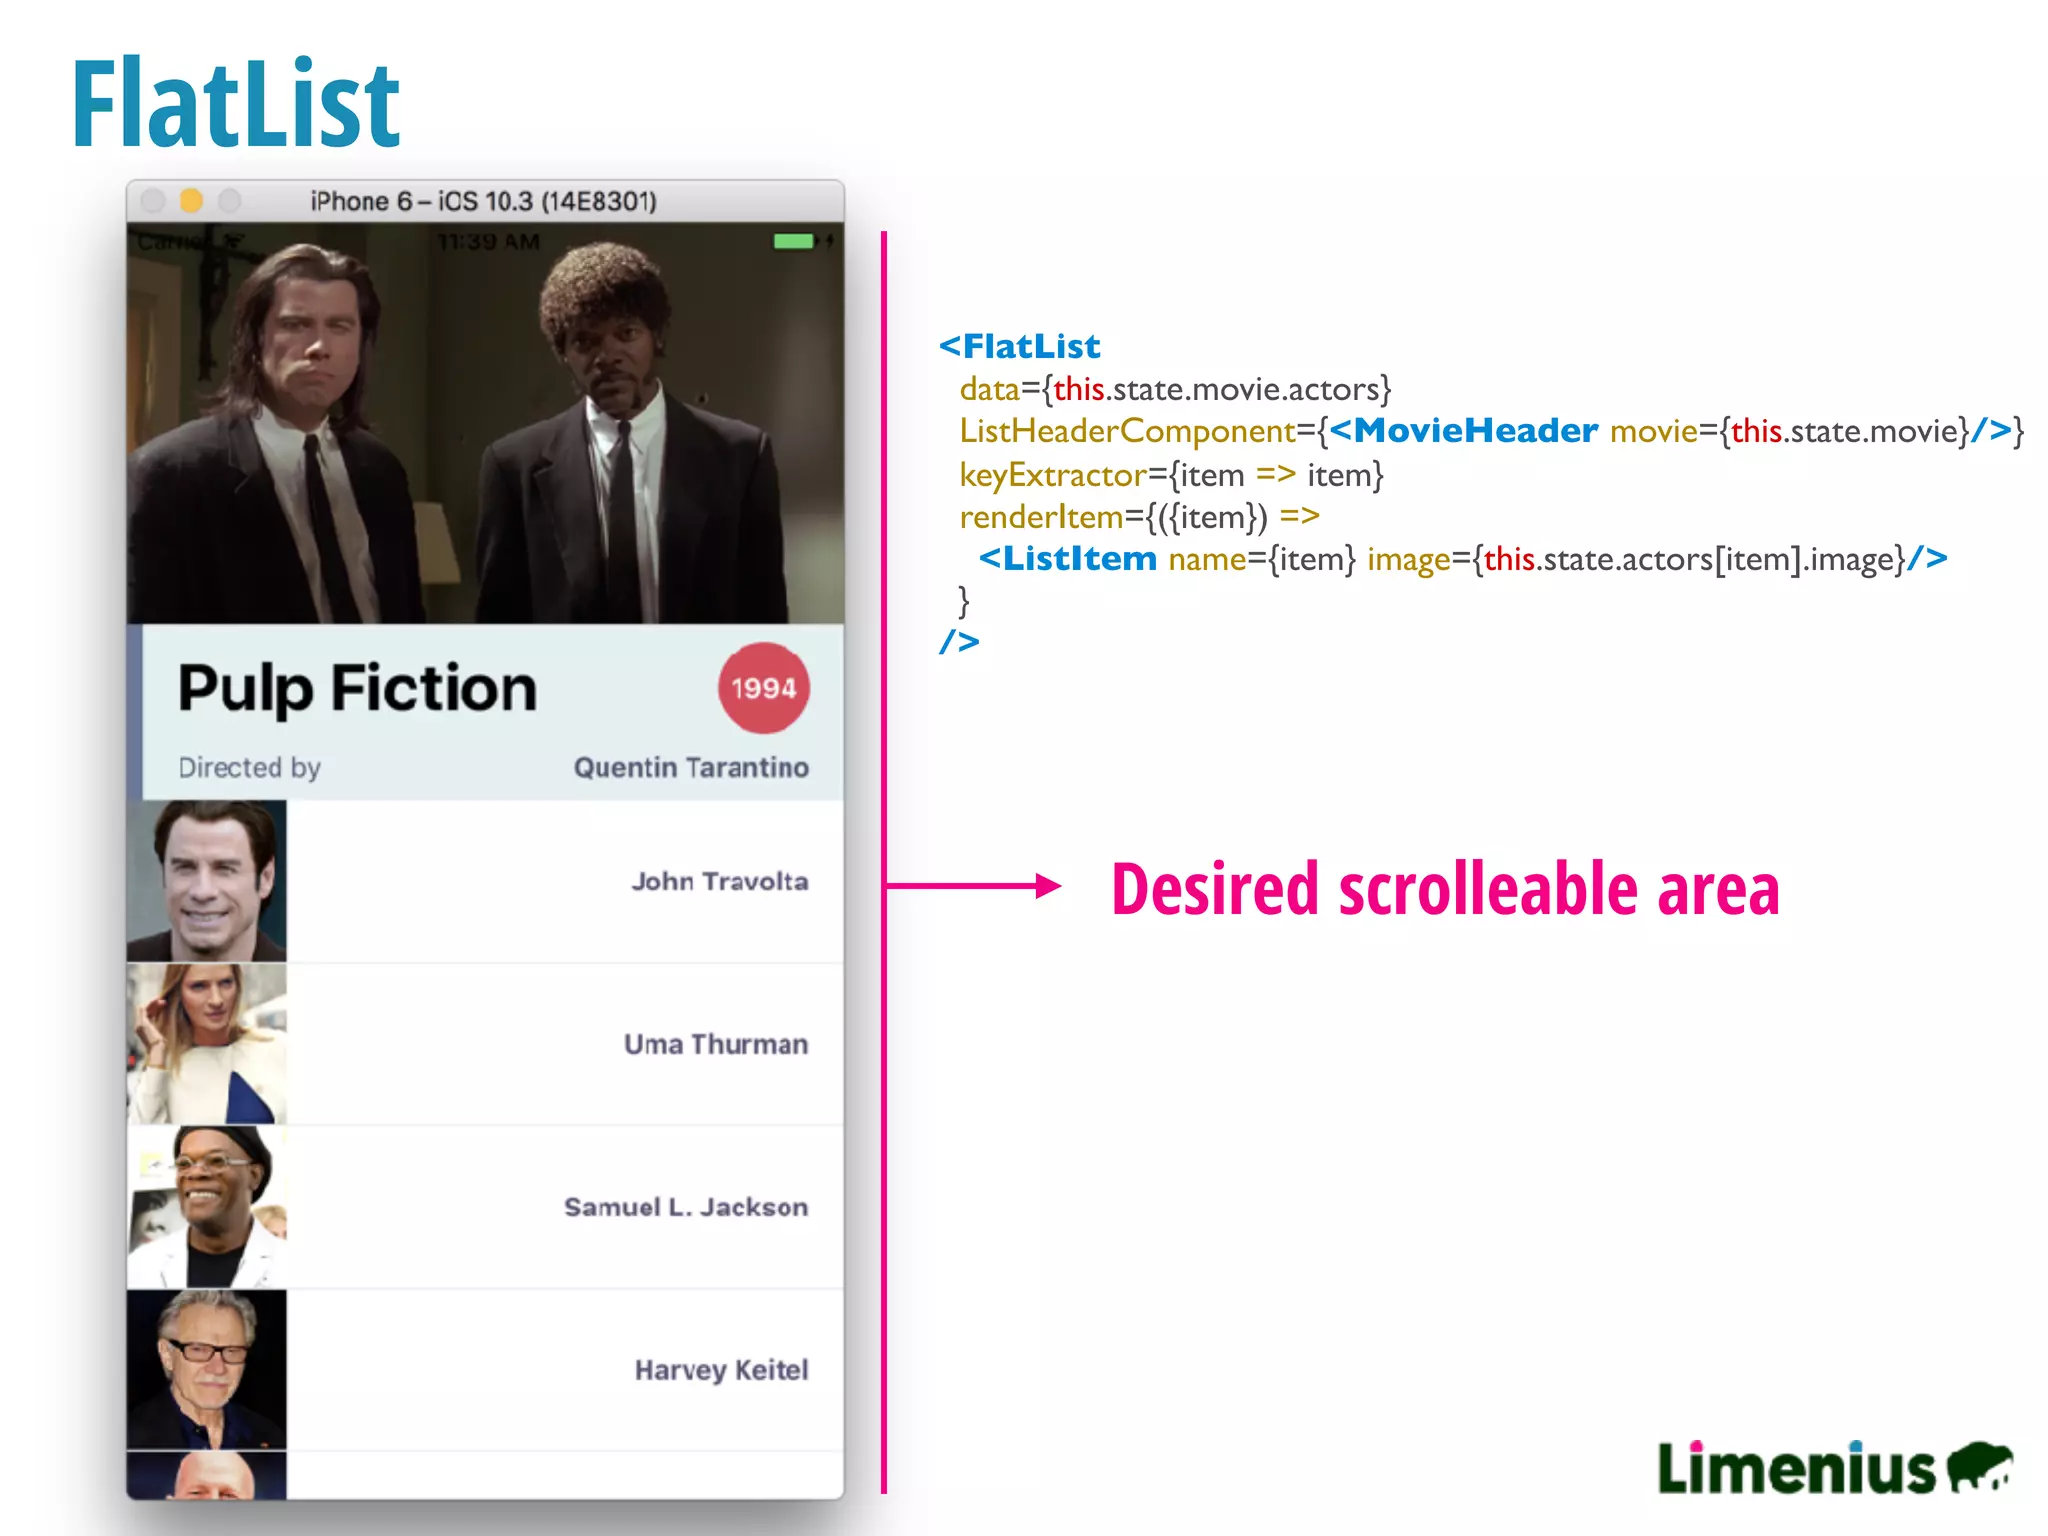Viewport: 2048px width, 1536px height.
Task: Tap the Samuel L. Jackson name
Action: pyautogui.click(x=685, y=1207)
